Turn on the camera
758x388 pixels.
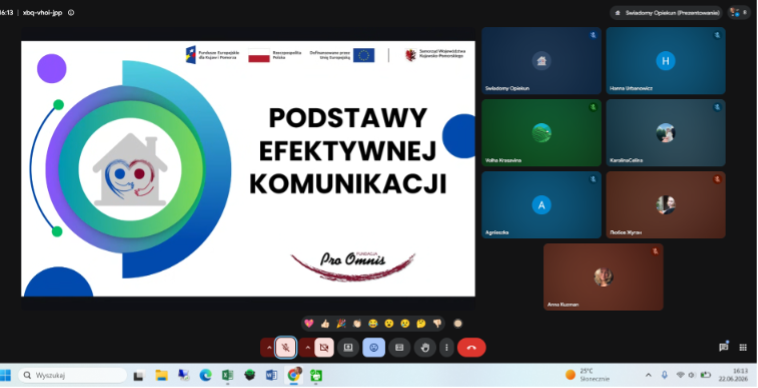[324, 347]
